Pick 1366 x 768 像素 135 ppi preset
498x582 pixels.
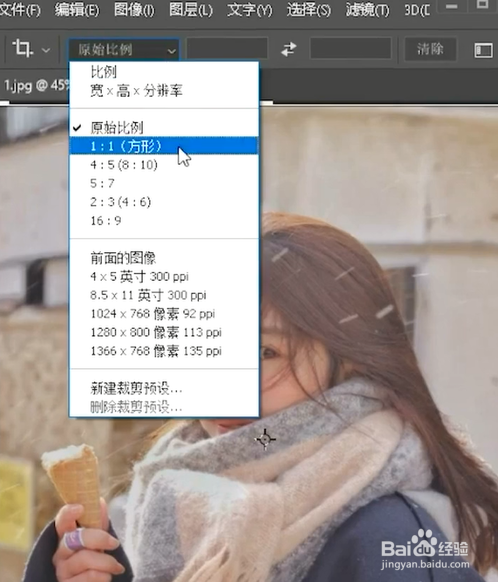click(164, 351)
